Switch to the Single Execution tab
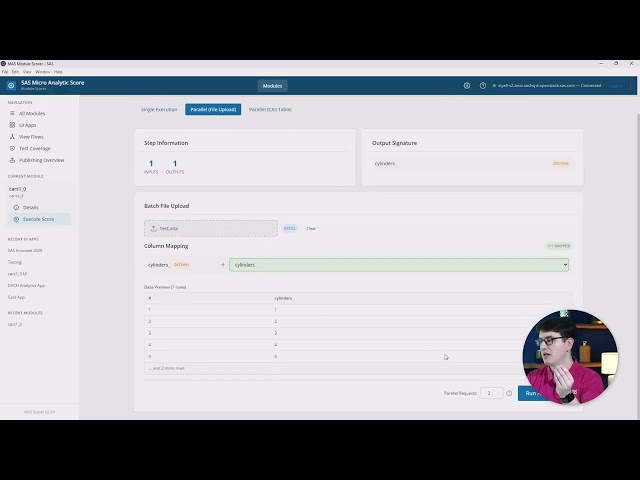The image size is (640, 480). pyautogui.click(x=159, y=109)
